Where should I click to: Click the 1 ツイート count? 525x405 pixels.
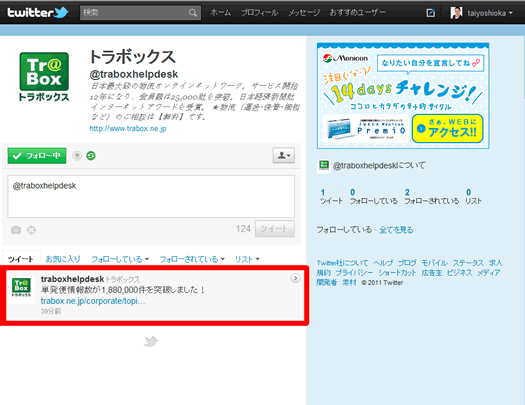[331, 196]
